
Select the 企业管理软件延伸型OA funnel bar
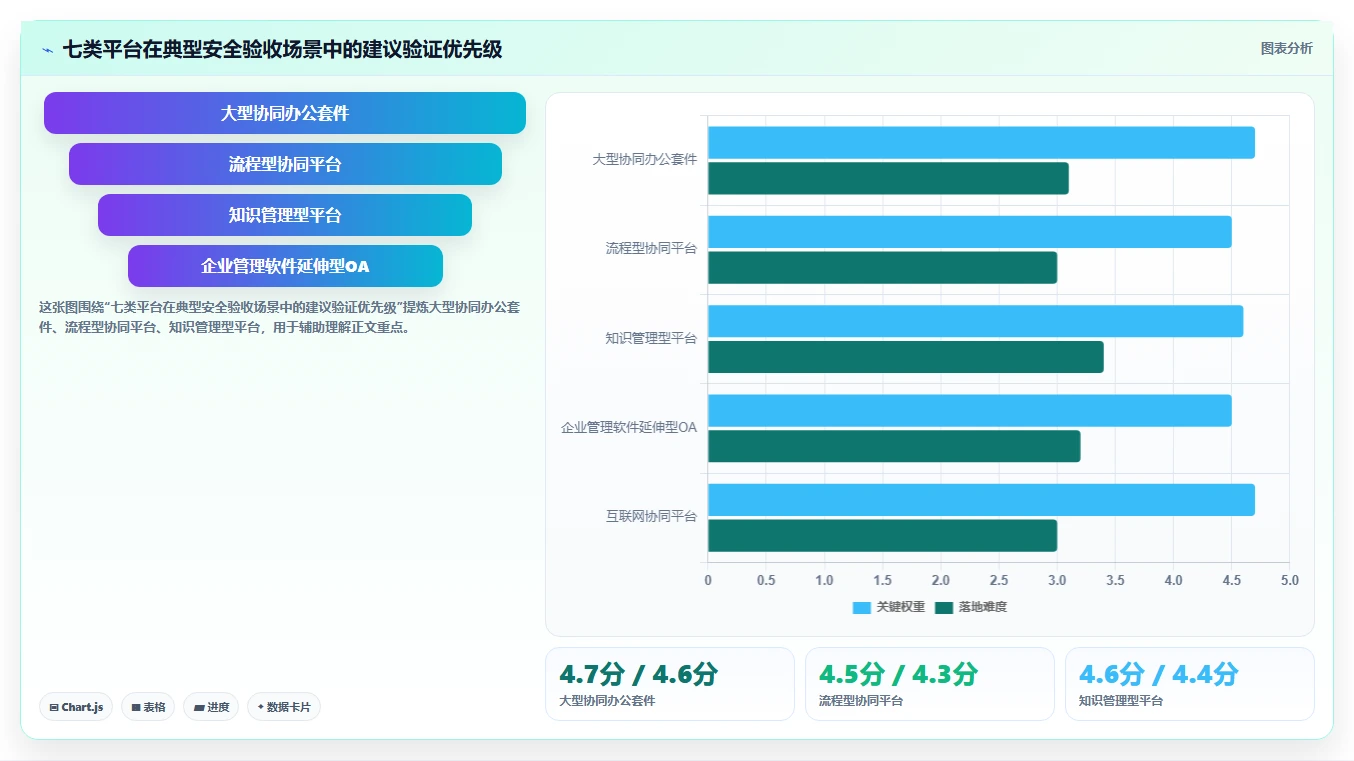pos(285,266)
